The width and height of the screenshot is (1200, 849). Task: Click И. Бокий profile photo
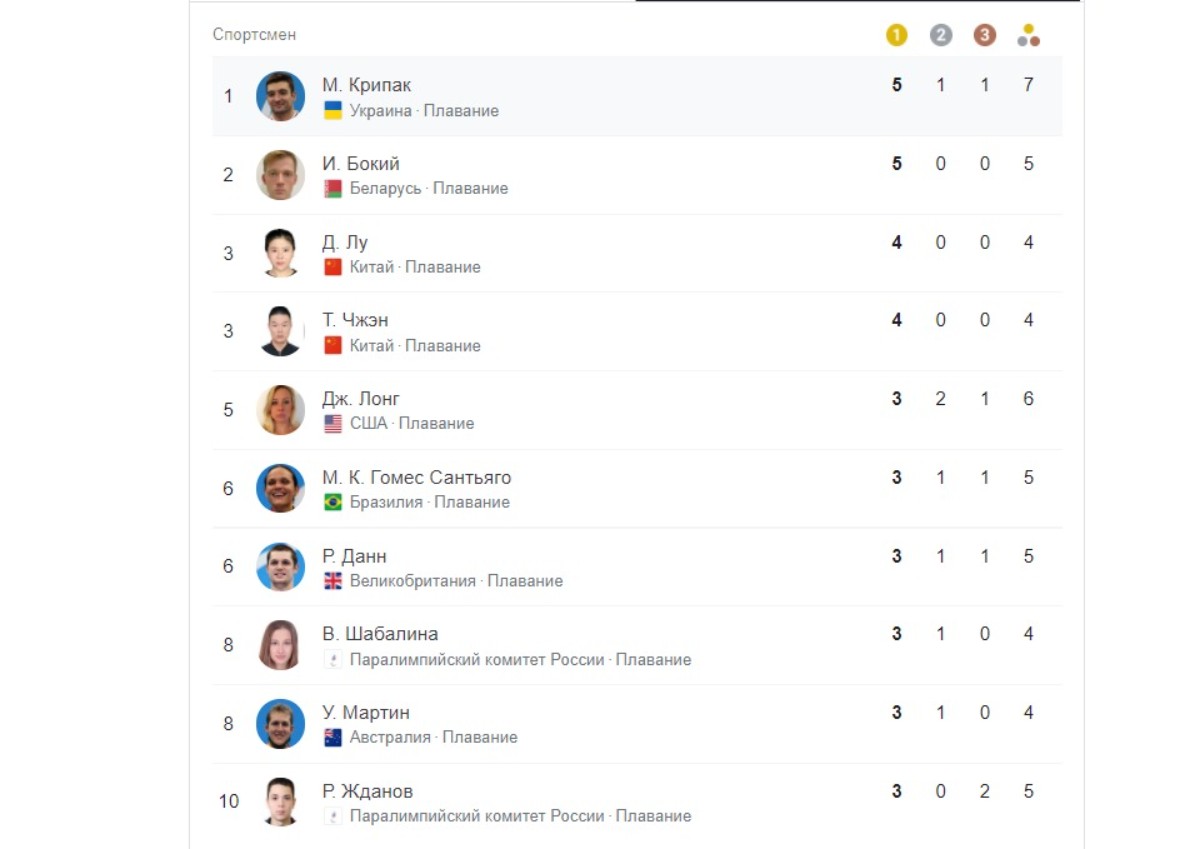tap(280, 175)
